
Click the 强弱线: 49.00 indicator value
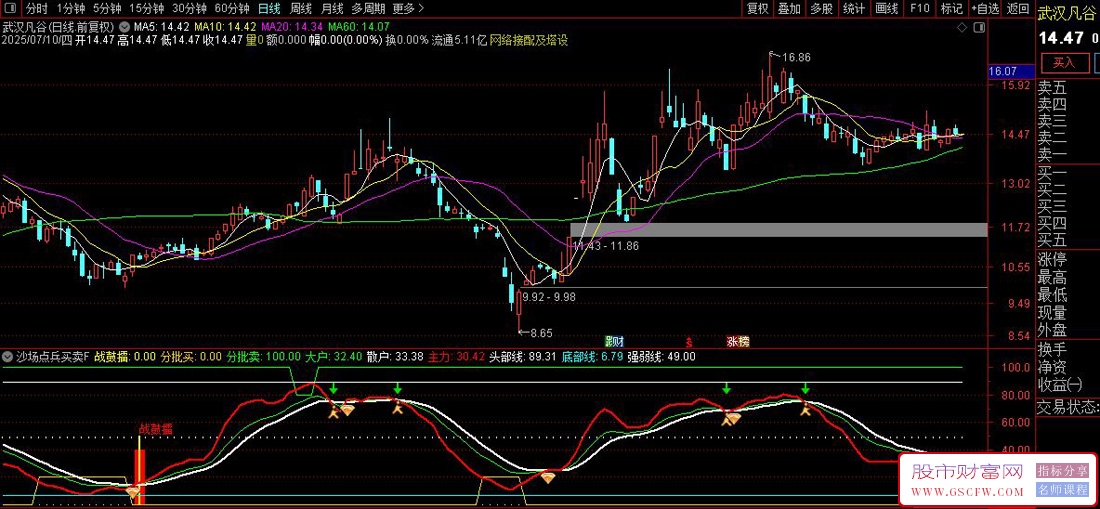click(x=662, y=356)
